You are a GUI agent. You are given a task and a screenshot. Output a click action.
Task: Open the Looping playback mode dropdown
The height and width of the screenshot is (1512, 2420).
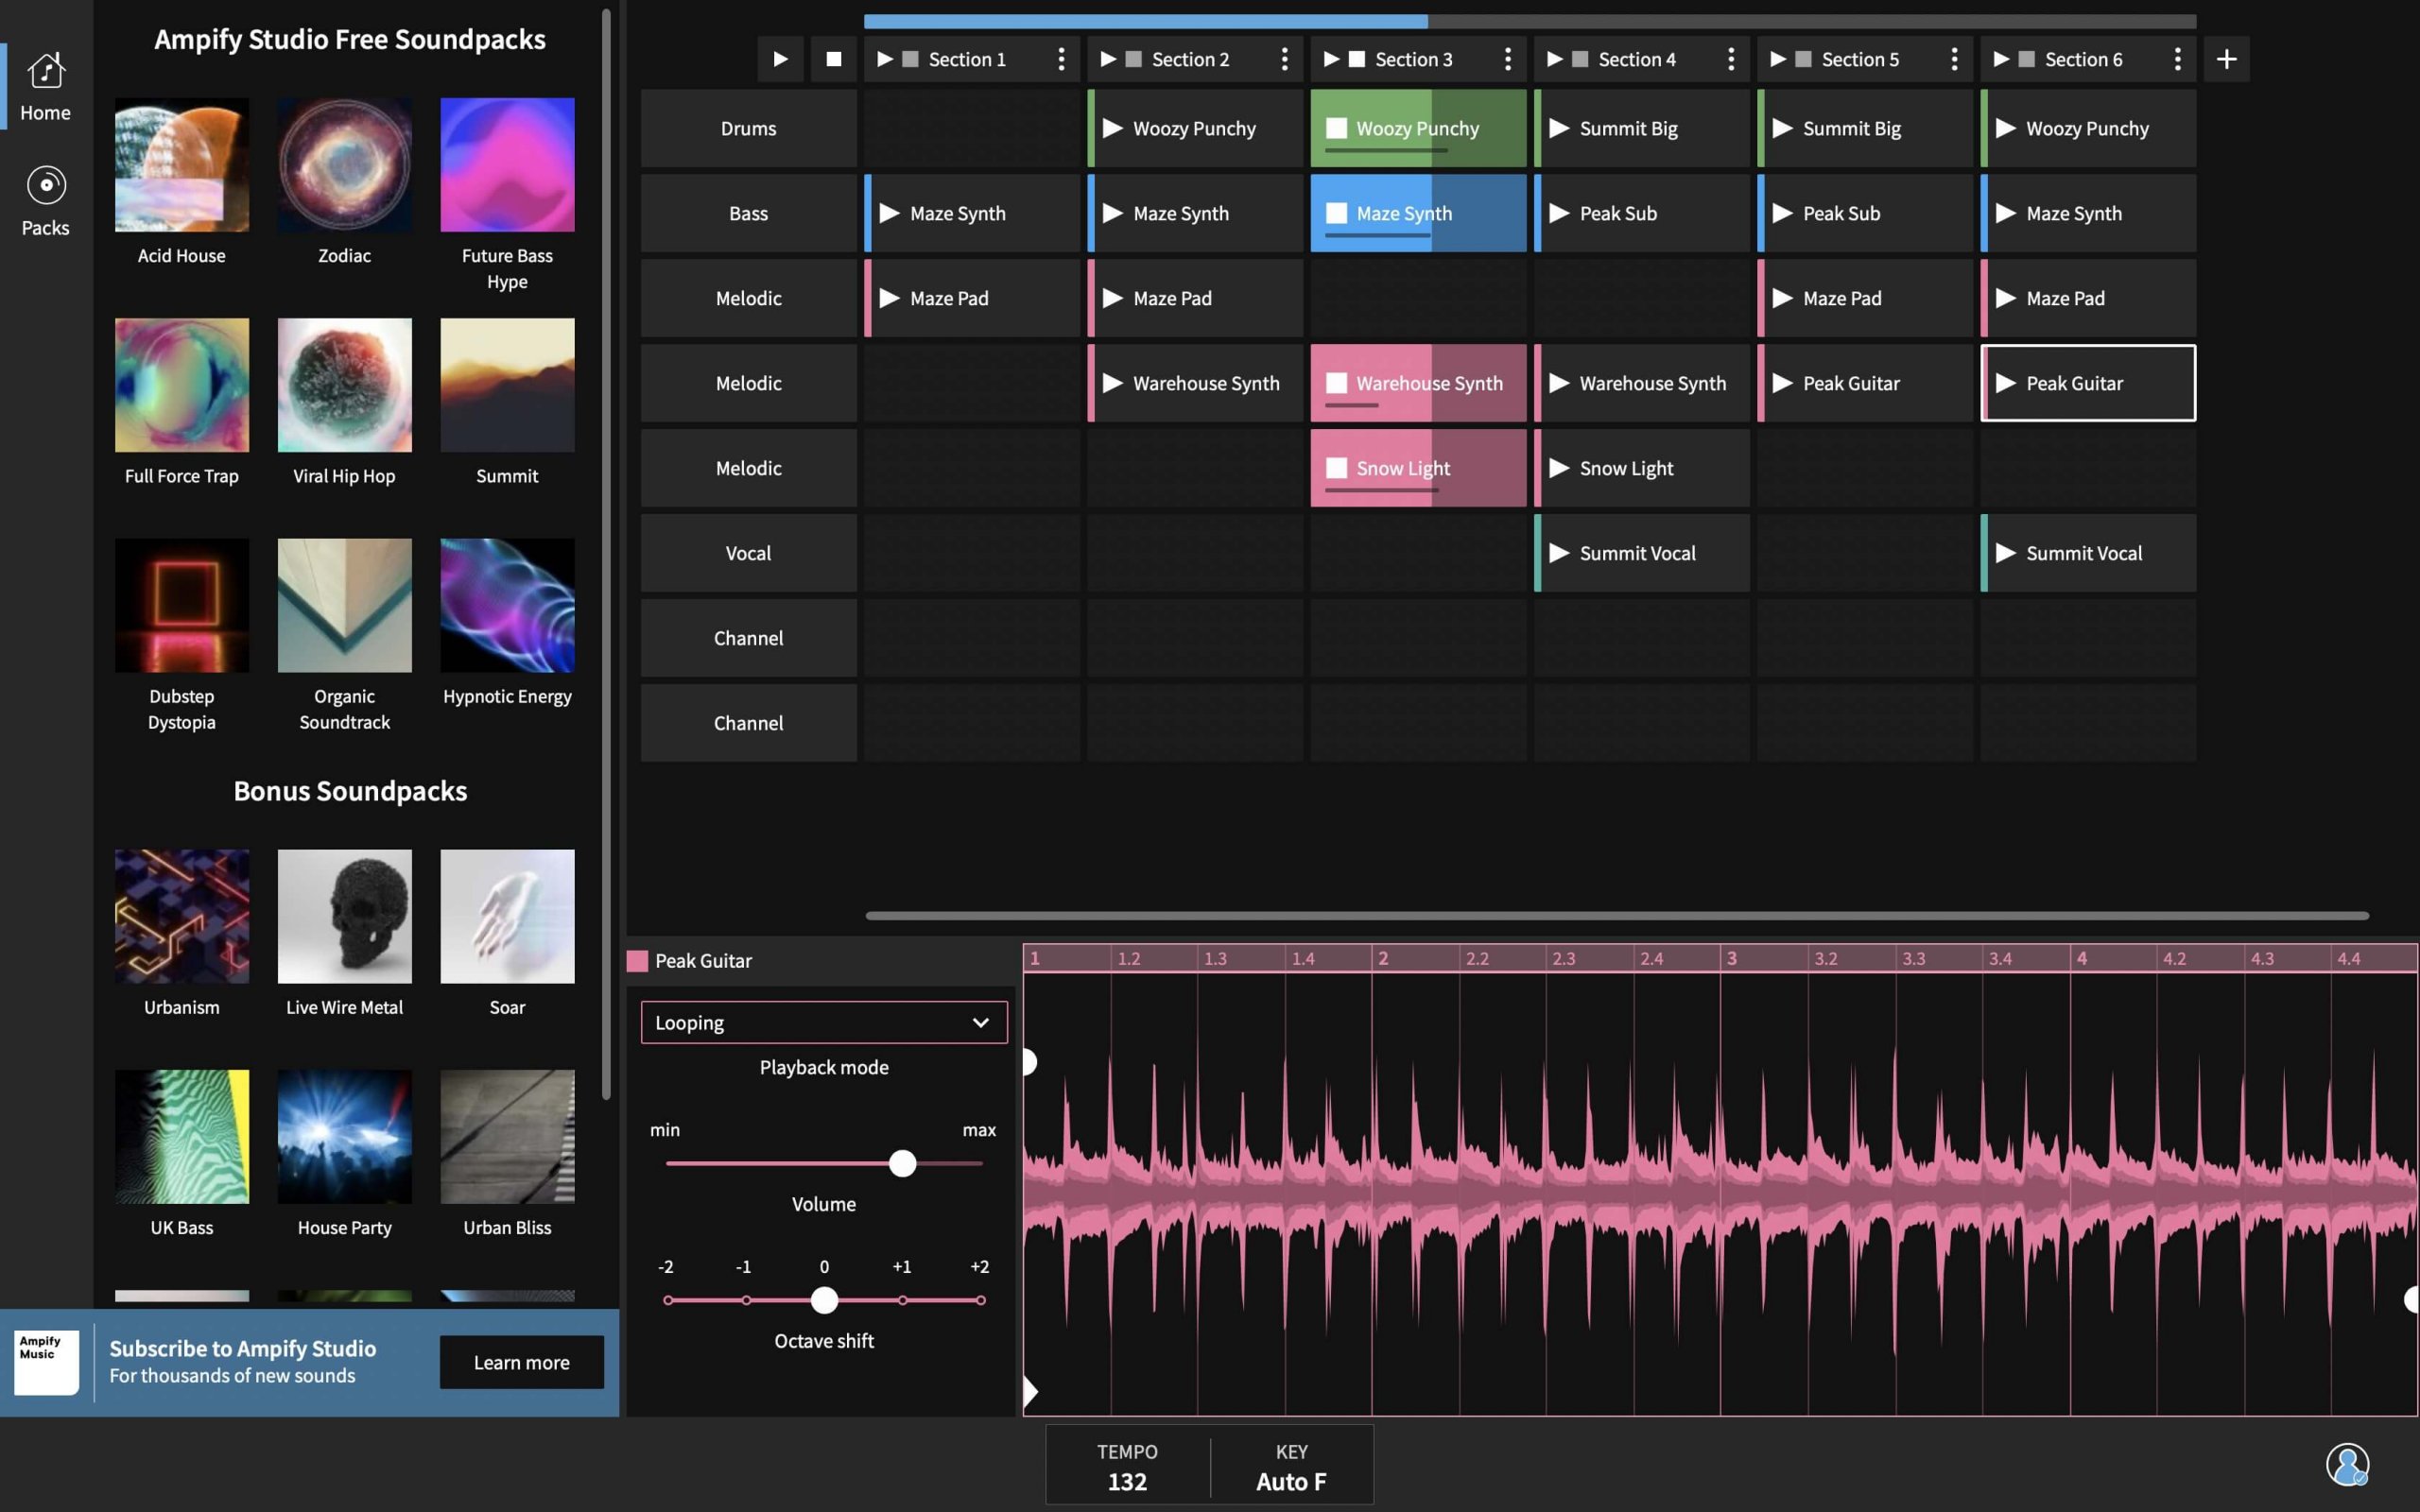[x=824, y=1022]
